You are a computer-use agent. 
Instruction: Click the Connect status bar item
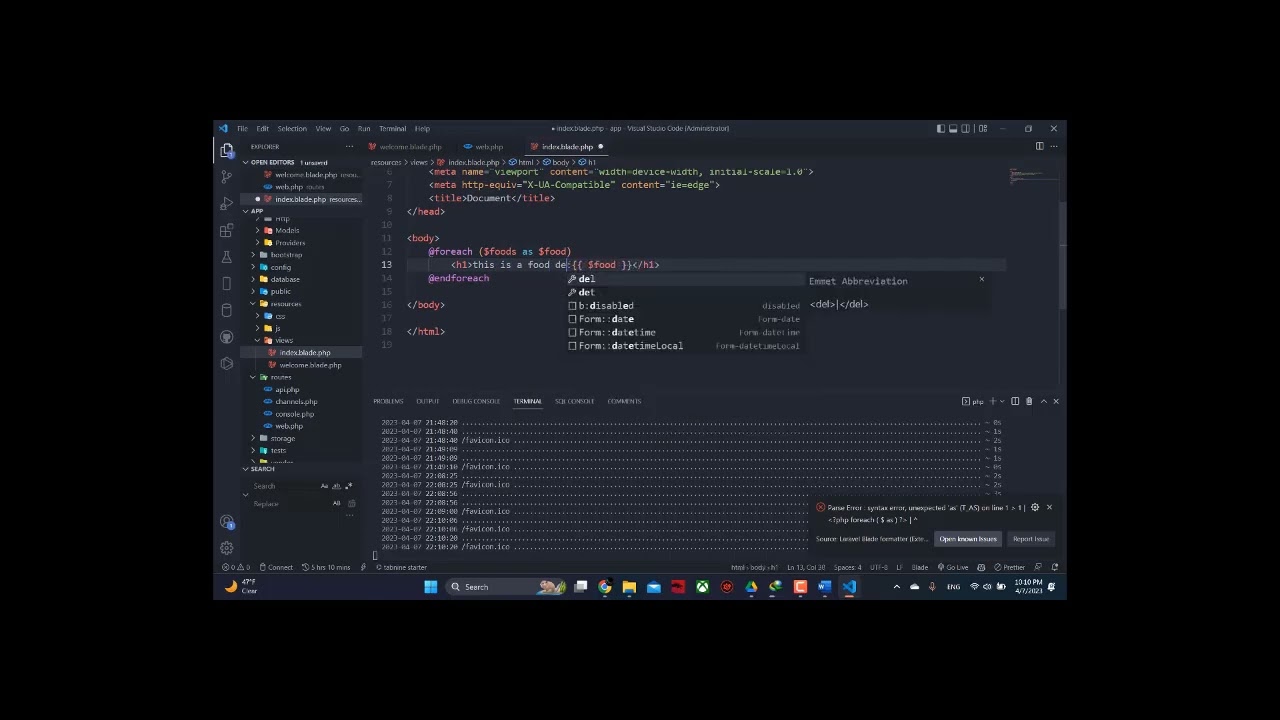[276, 567]
